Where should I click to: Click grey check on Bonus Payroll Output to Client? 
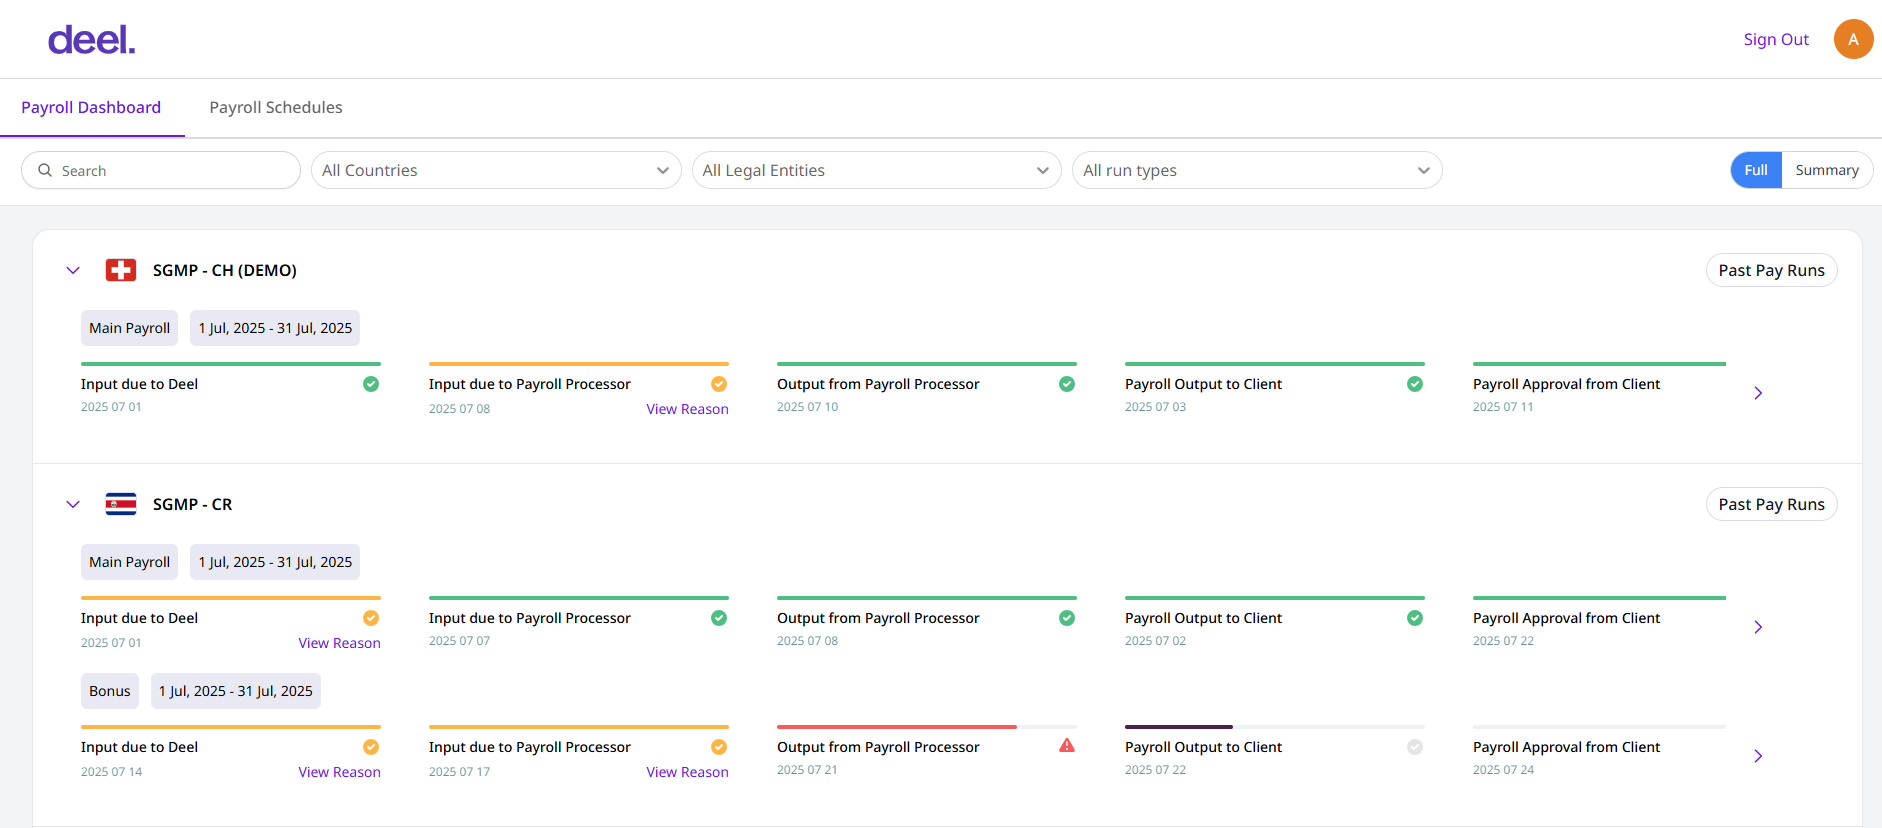pyautogui.click(x=1415, y=747)
